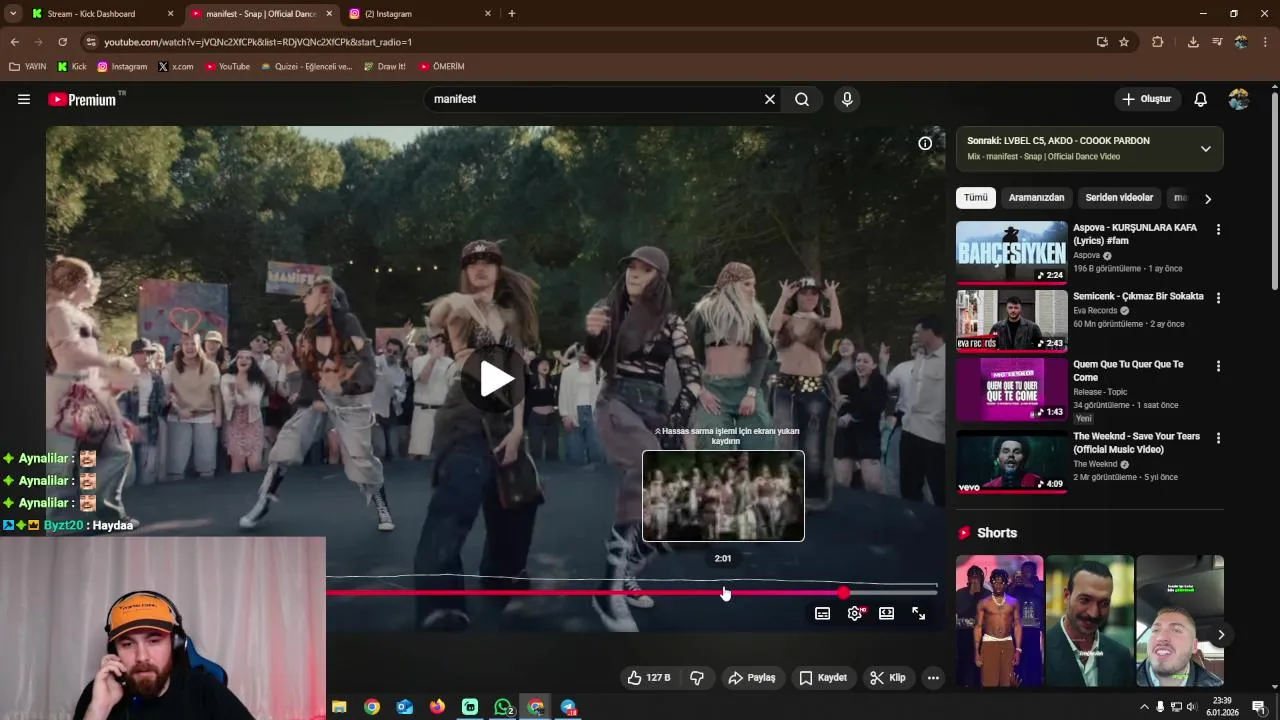Viewport: 1280px width, 720px height.
Task: Show next Shorts with right arrow
Action: [1221, 635]
